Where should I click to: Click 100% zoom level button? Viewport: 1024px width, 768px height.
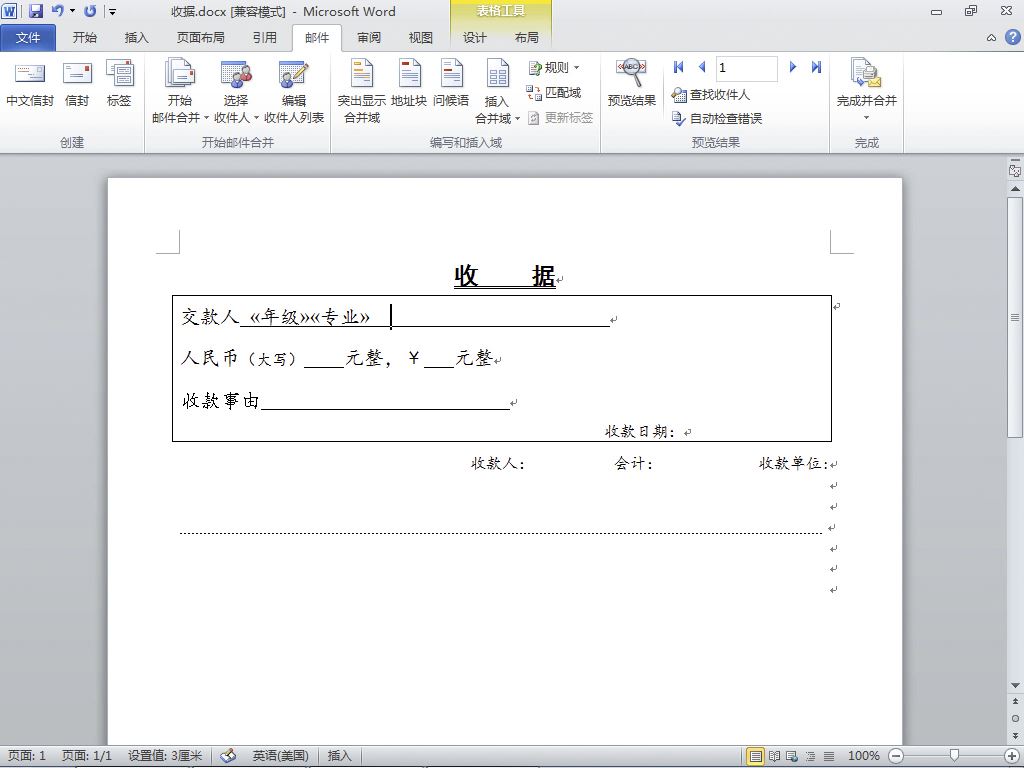(863, 756)
